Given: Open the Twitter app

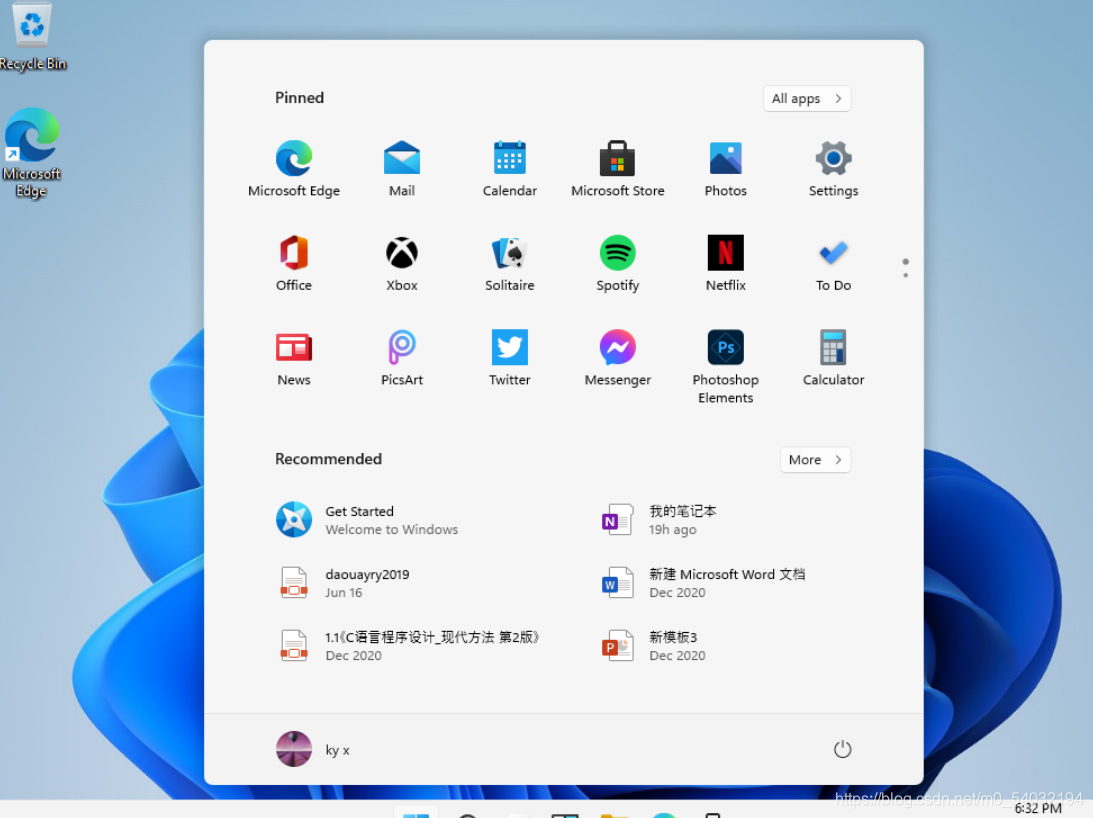Looking at the screenshot, I should (x=510, y=358).
